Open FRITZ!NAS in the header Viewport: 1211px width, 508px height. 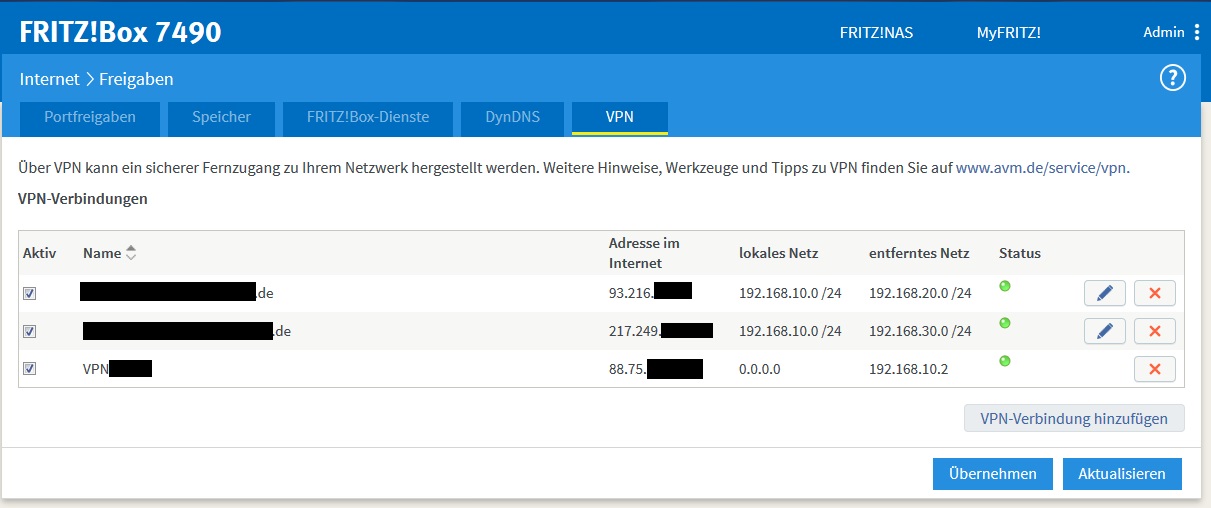click(x=876, y=33)
